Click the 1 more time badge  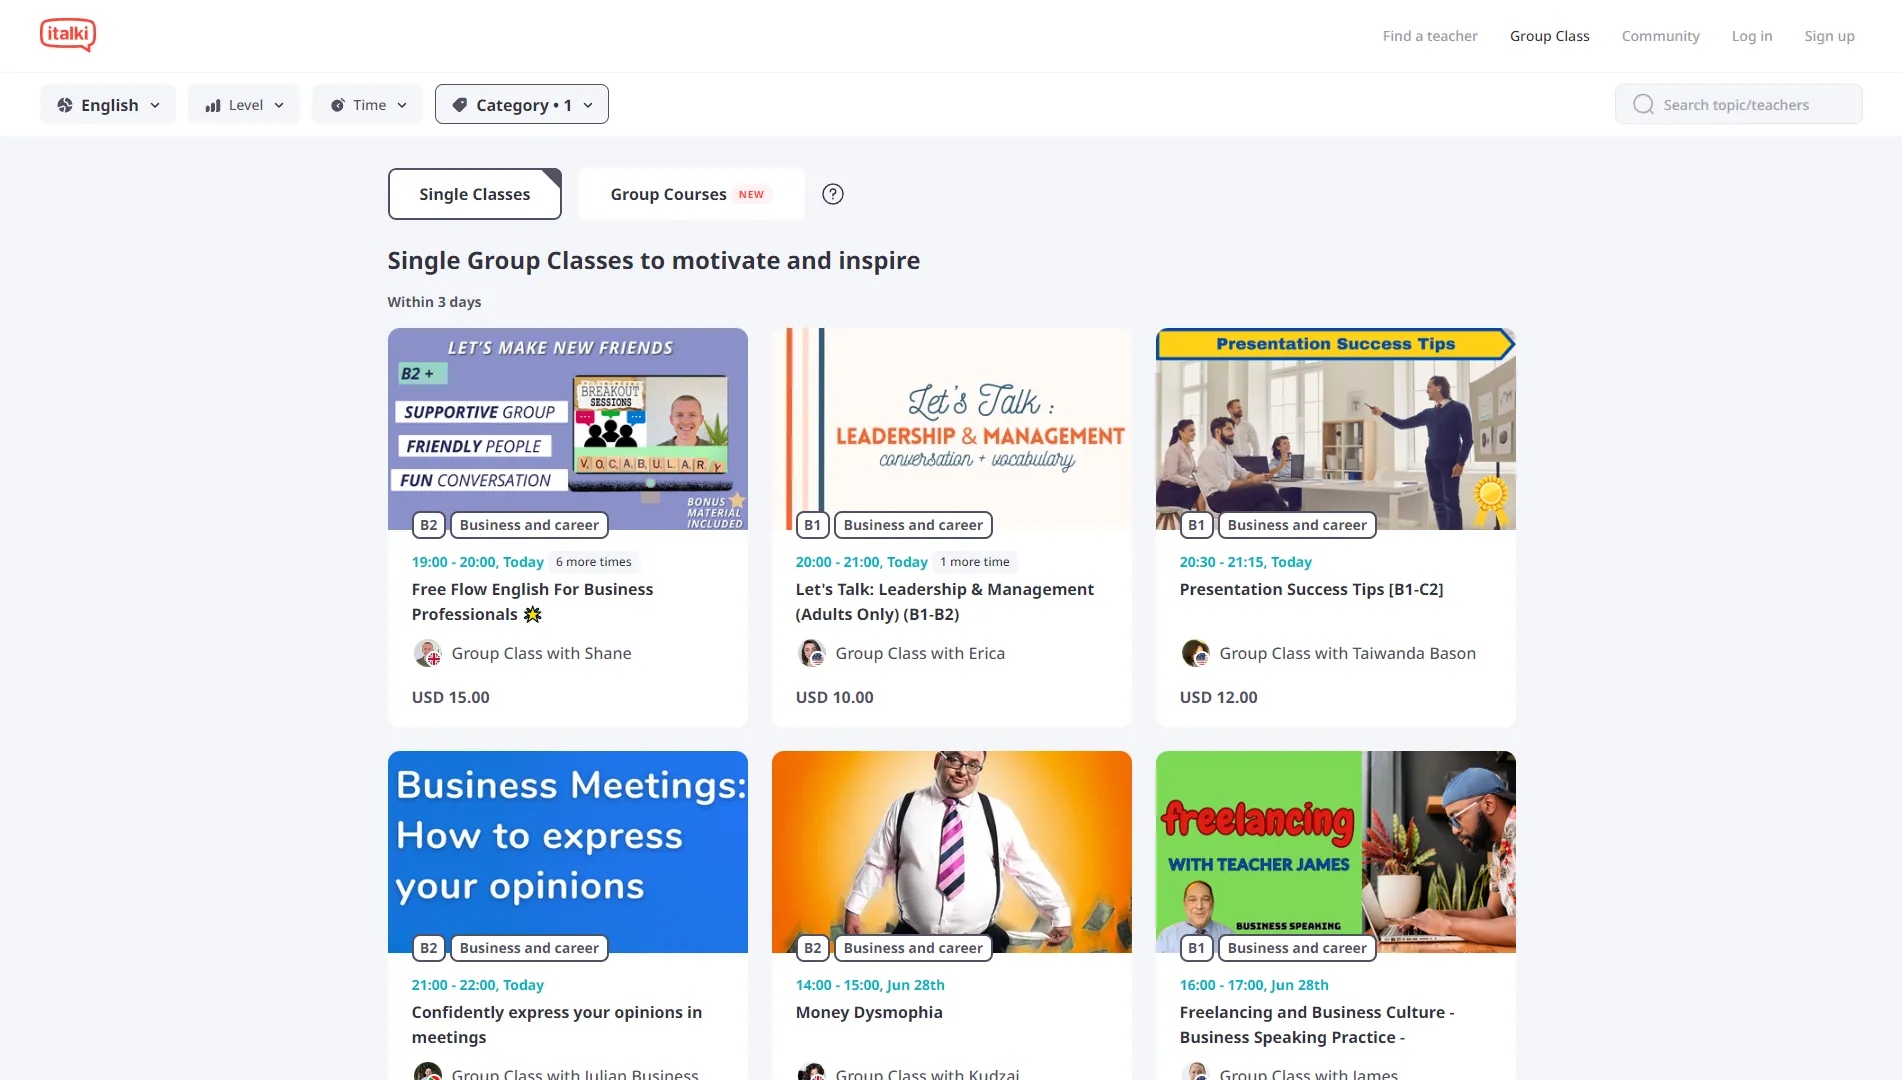coord(975,562)
